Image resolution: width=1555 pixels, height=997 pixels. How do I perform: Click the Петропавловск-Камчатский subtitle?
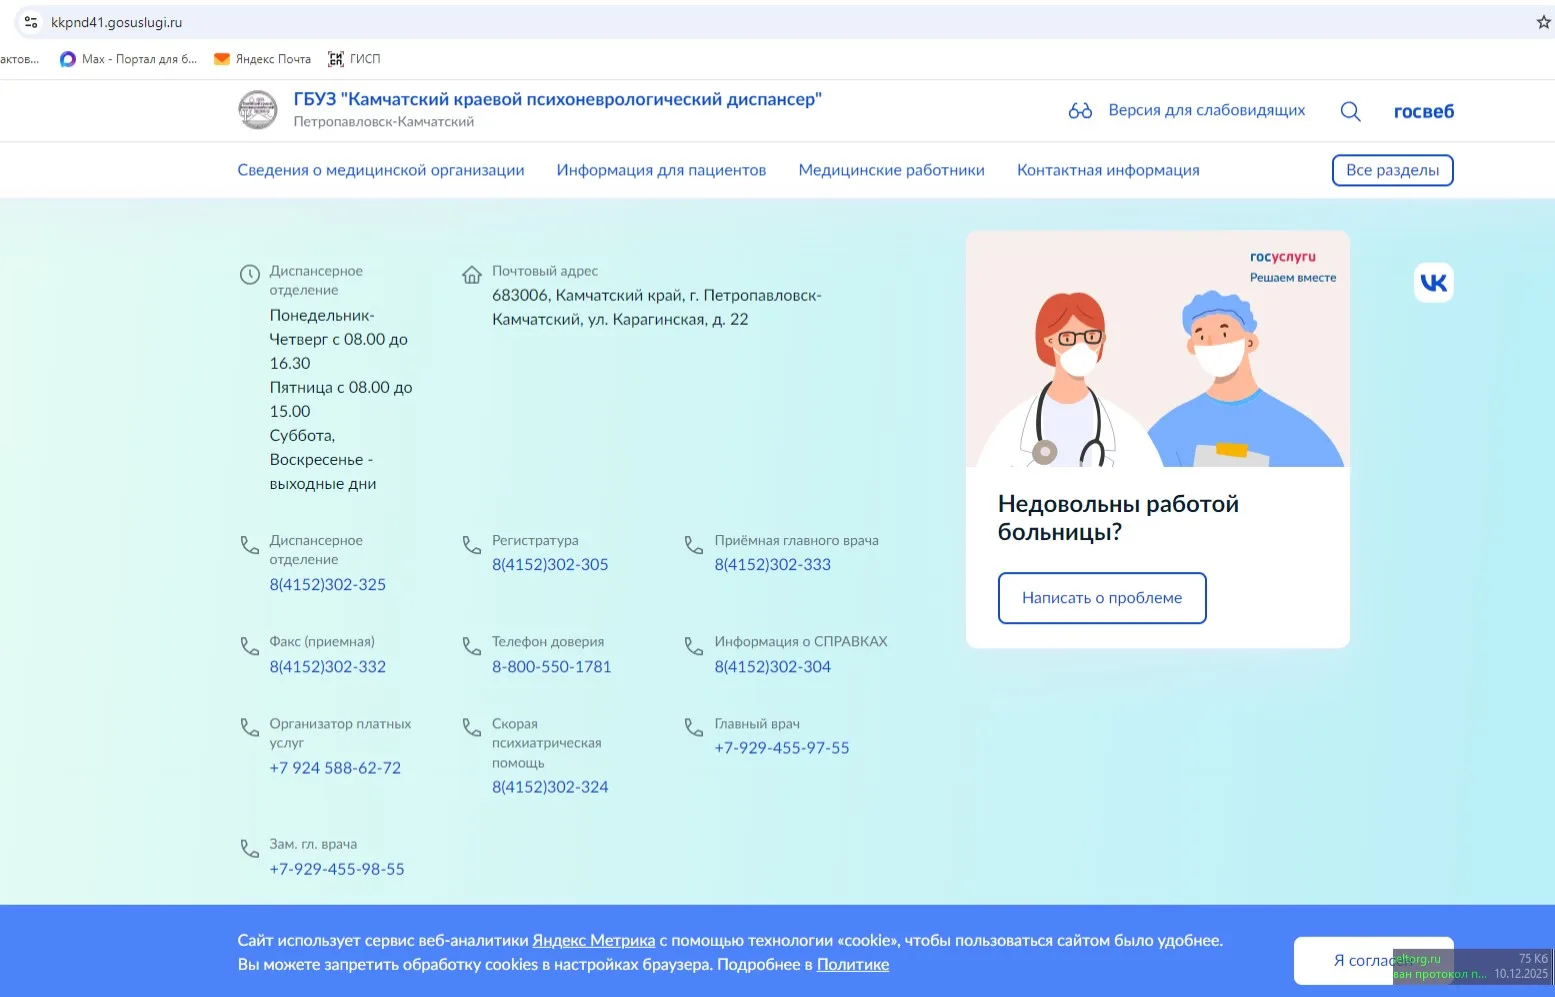click(384, 122)
